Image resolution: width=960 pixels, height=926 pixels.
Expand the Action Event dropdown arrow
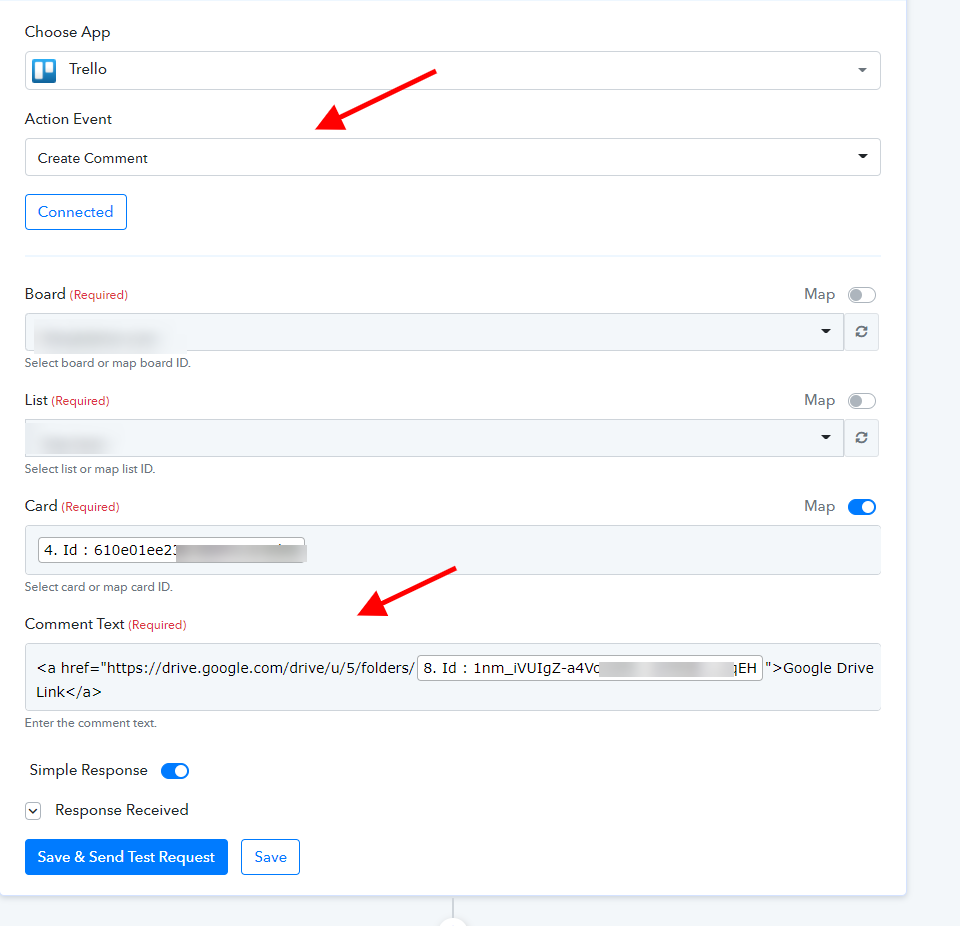coord(863,156)
